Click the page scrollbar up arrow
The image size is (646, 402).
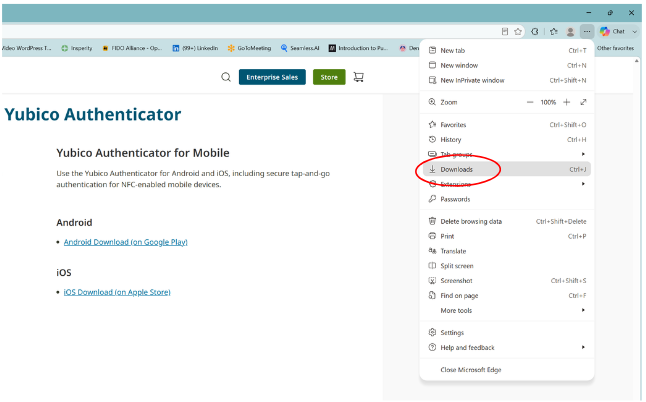point(637,61)
